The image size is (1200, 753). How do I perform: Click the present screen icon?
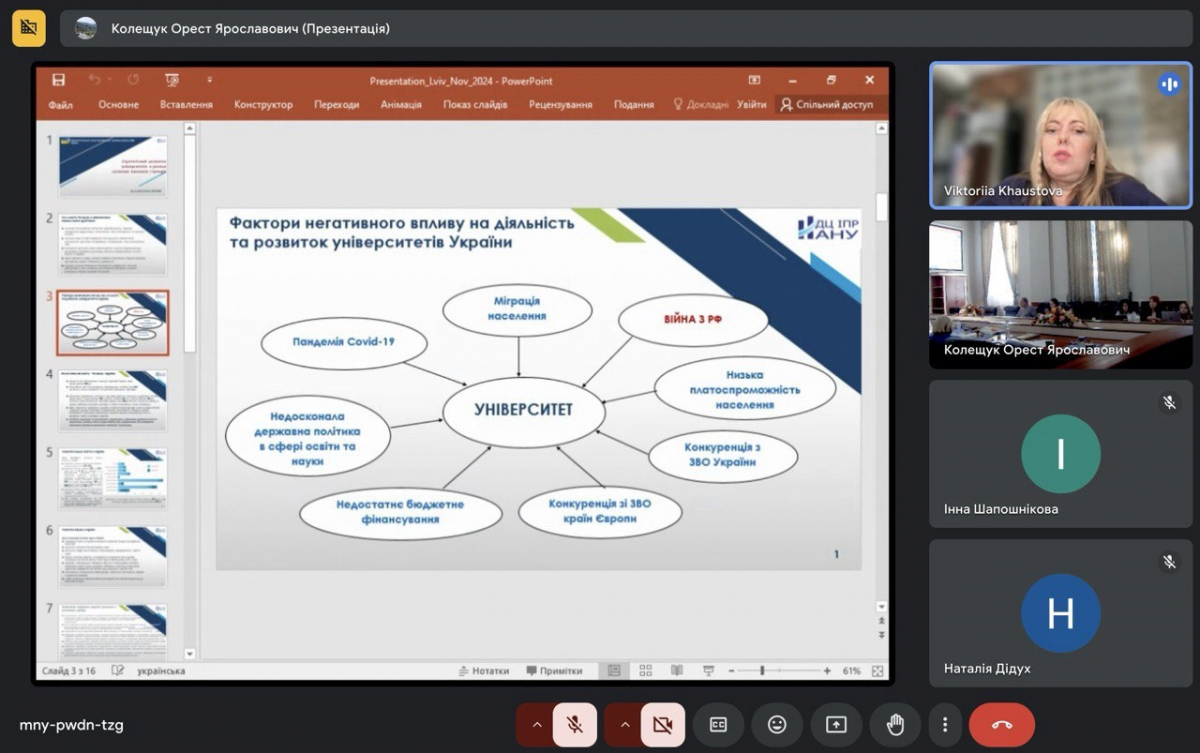pyautogui.click(x=836, y=725)
